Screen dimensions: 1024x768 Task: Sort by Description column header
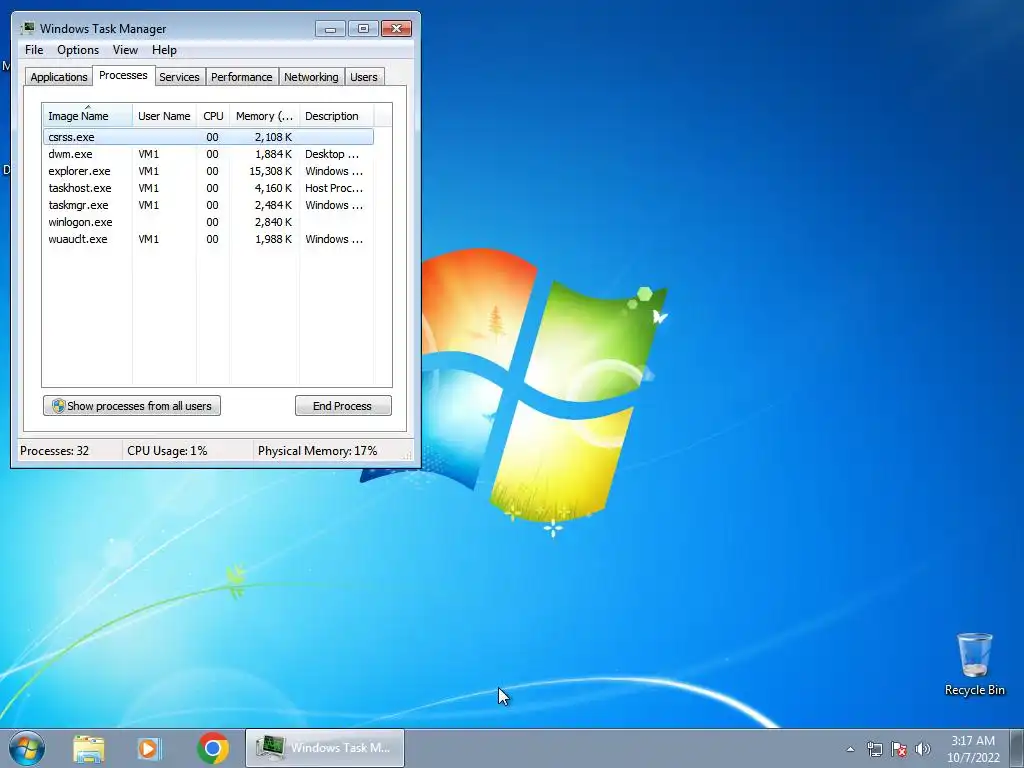click(x=336, y=116)
